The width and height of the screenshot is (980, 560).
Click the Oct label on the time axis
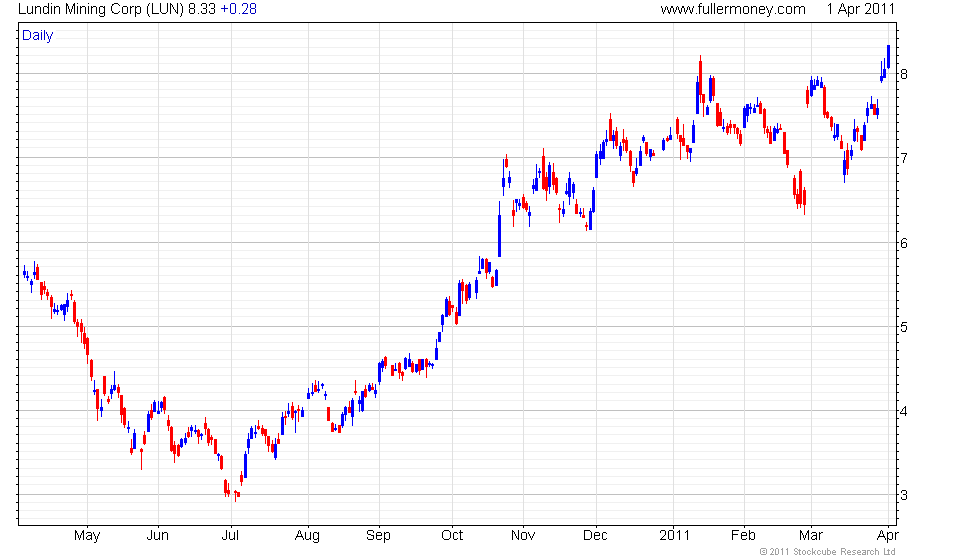[452, 535]
